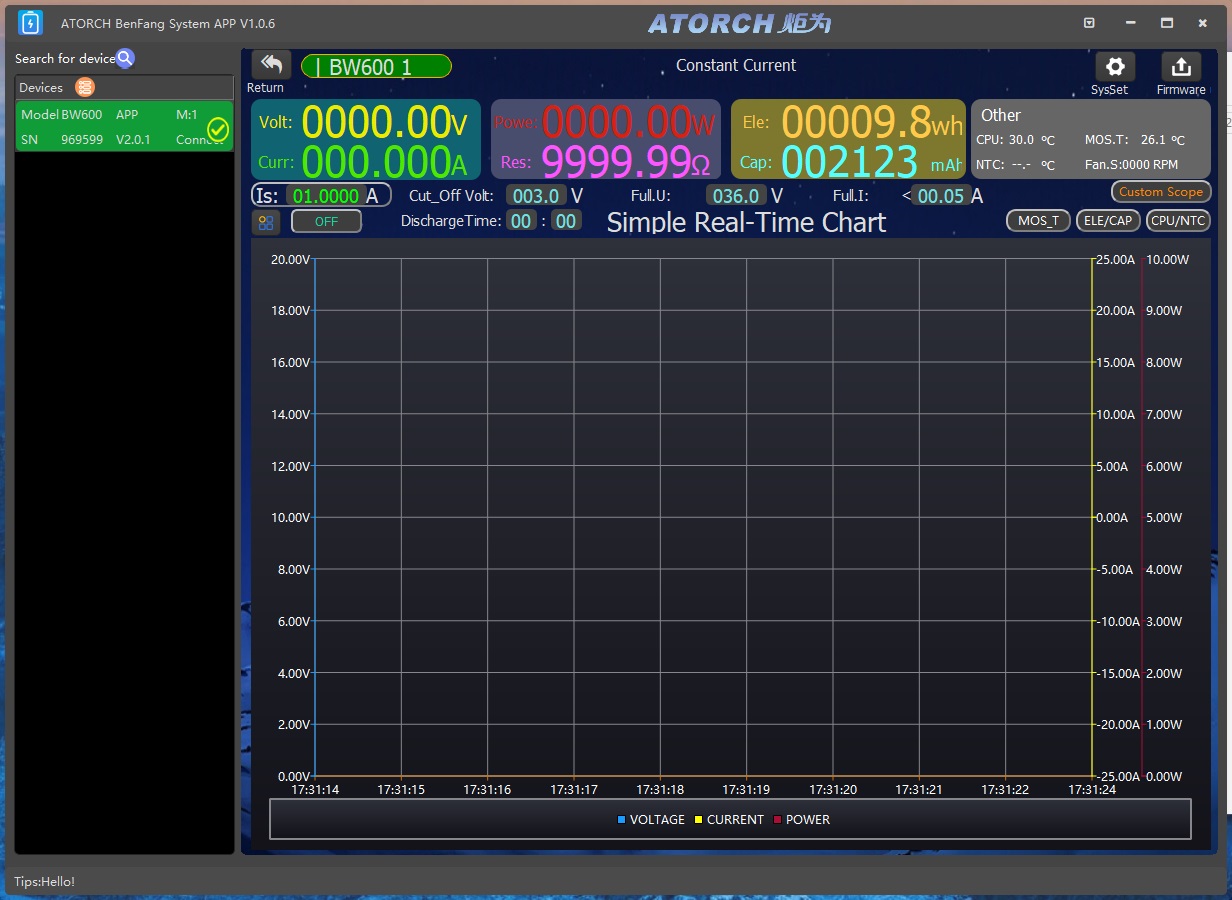
Task: Open the BW600 1 device name field
Action: [x=376, y=67]
